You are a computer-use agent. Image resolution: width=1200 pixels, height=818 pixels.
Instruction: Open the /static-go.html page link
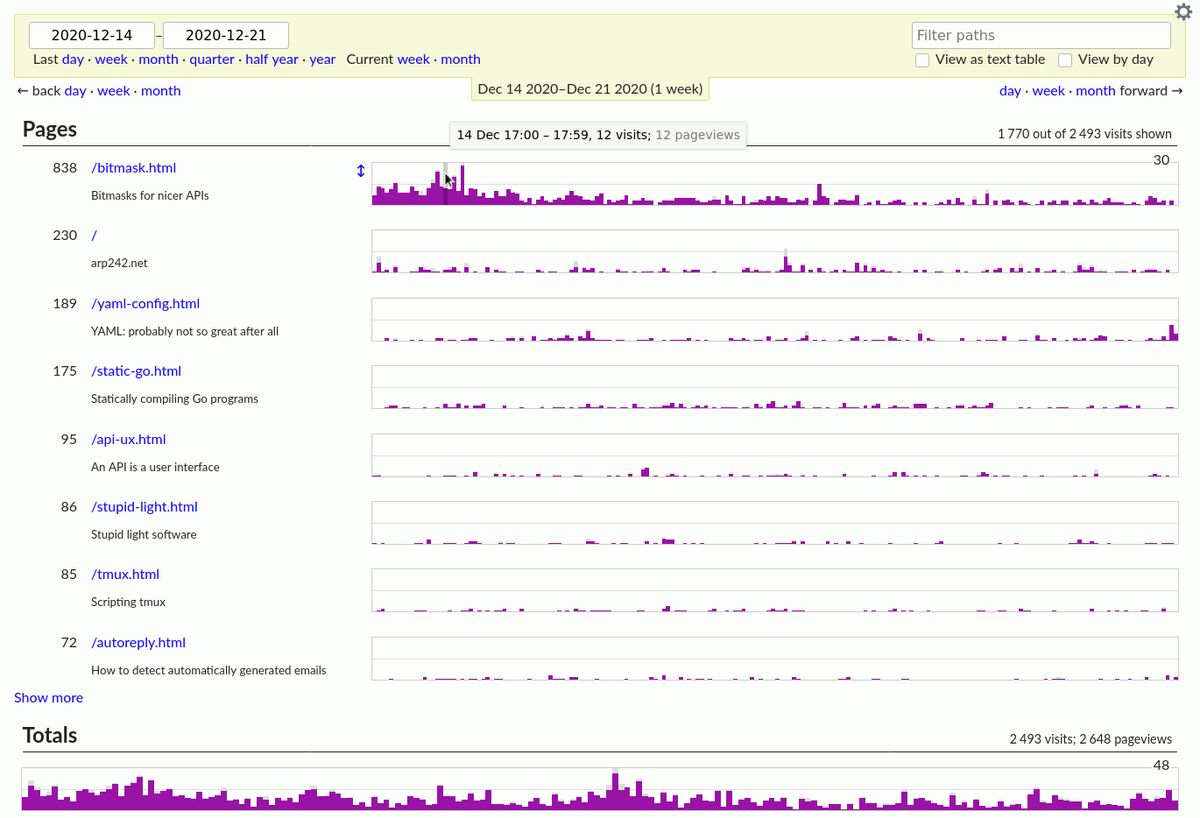pos(136,371)
